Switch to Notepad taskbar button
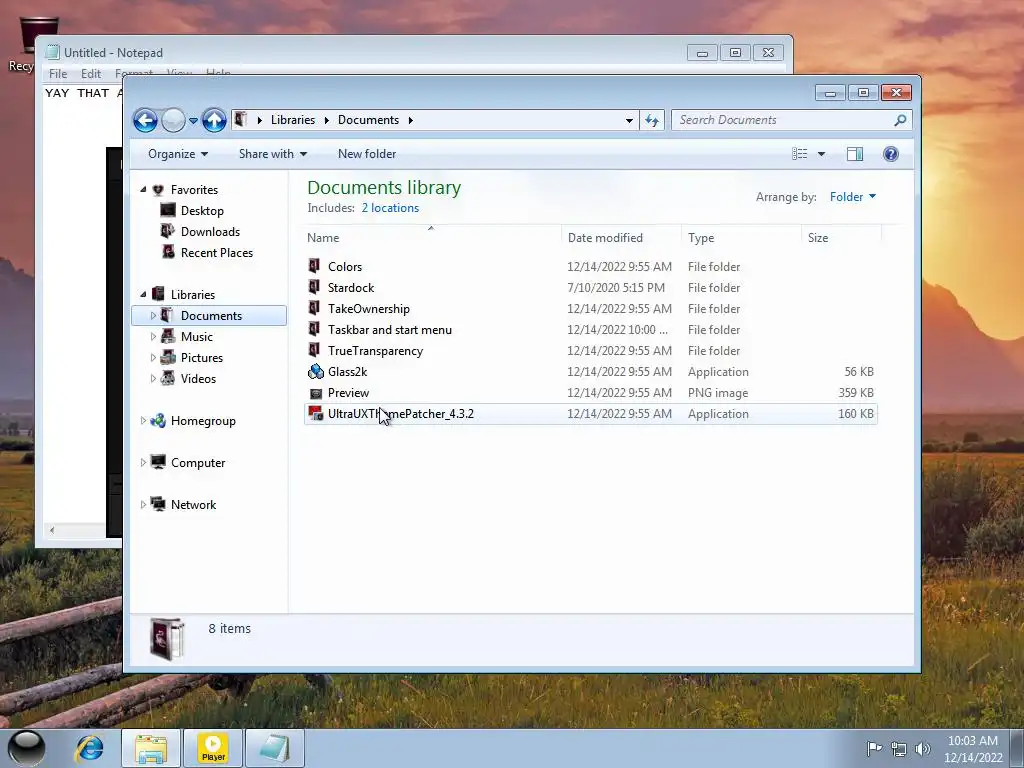This screenshot has width=1024, height=768. point(274,748)
